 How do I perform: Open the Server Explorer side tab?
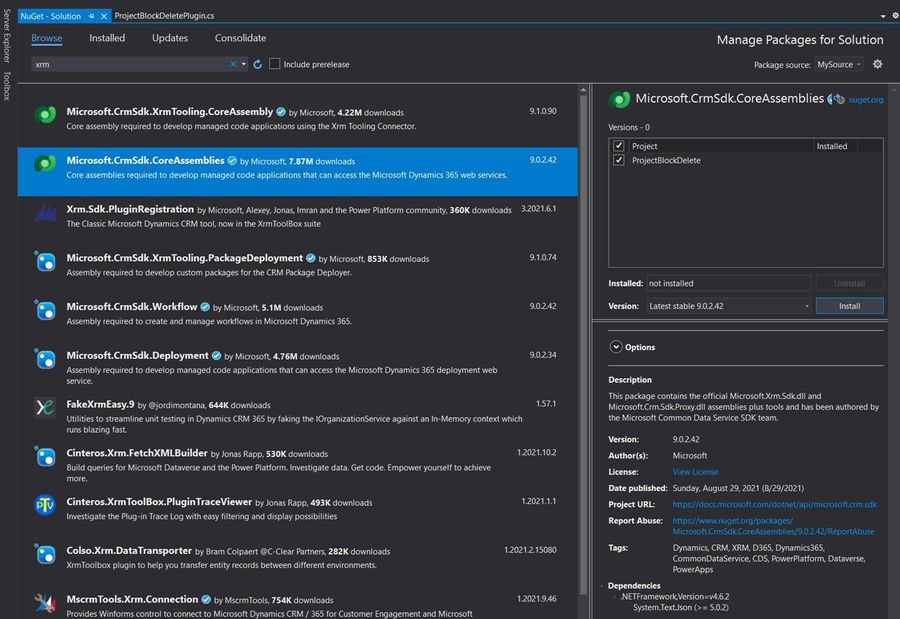pyautogui.click(x=7, y=36)
